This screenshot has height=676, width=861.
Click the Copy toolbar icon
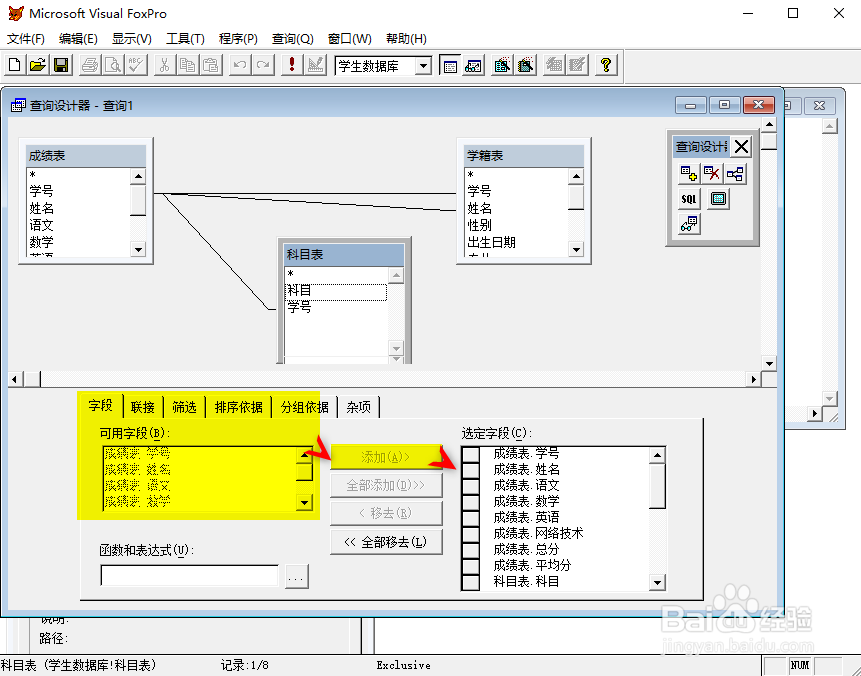click(188, 65)
